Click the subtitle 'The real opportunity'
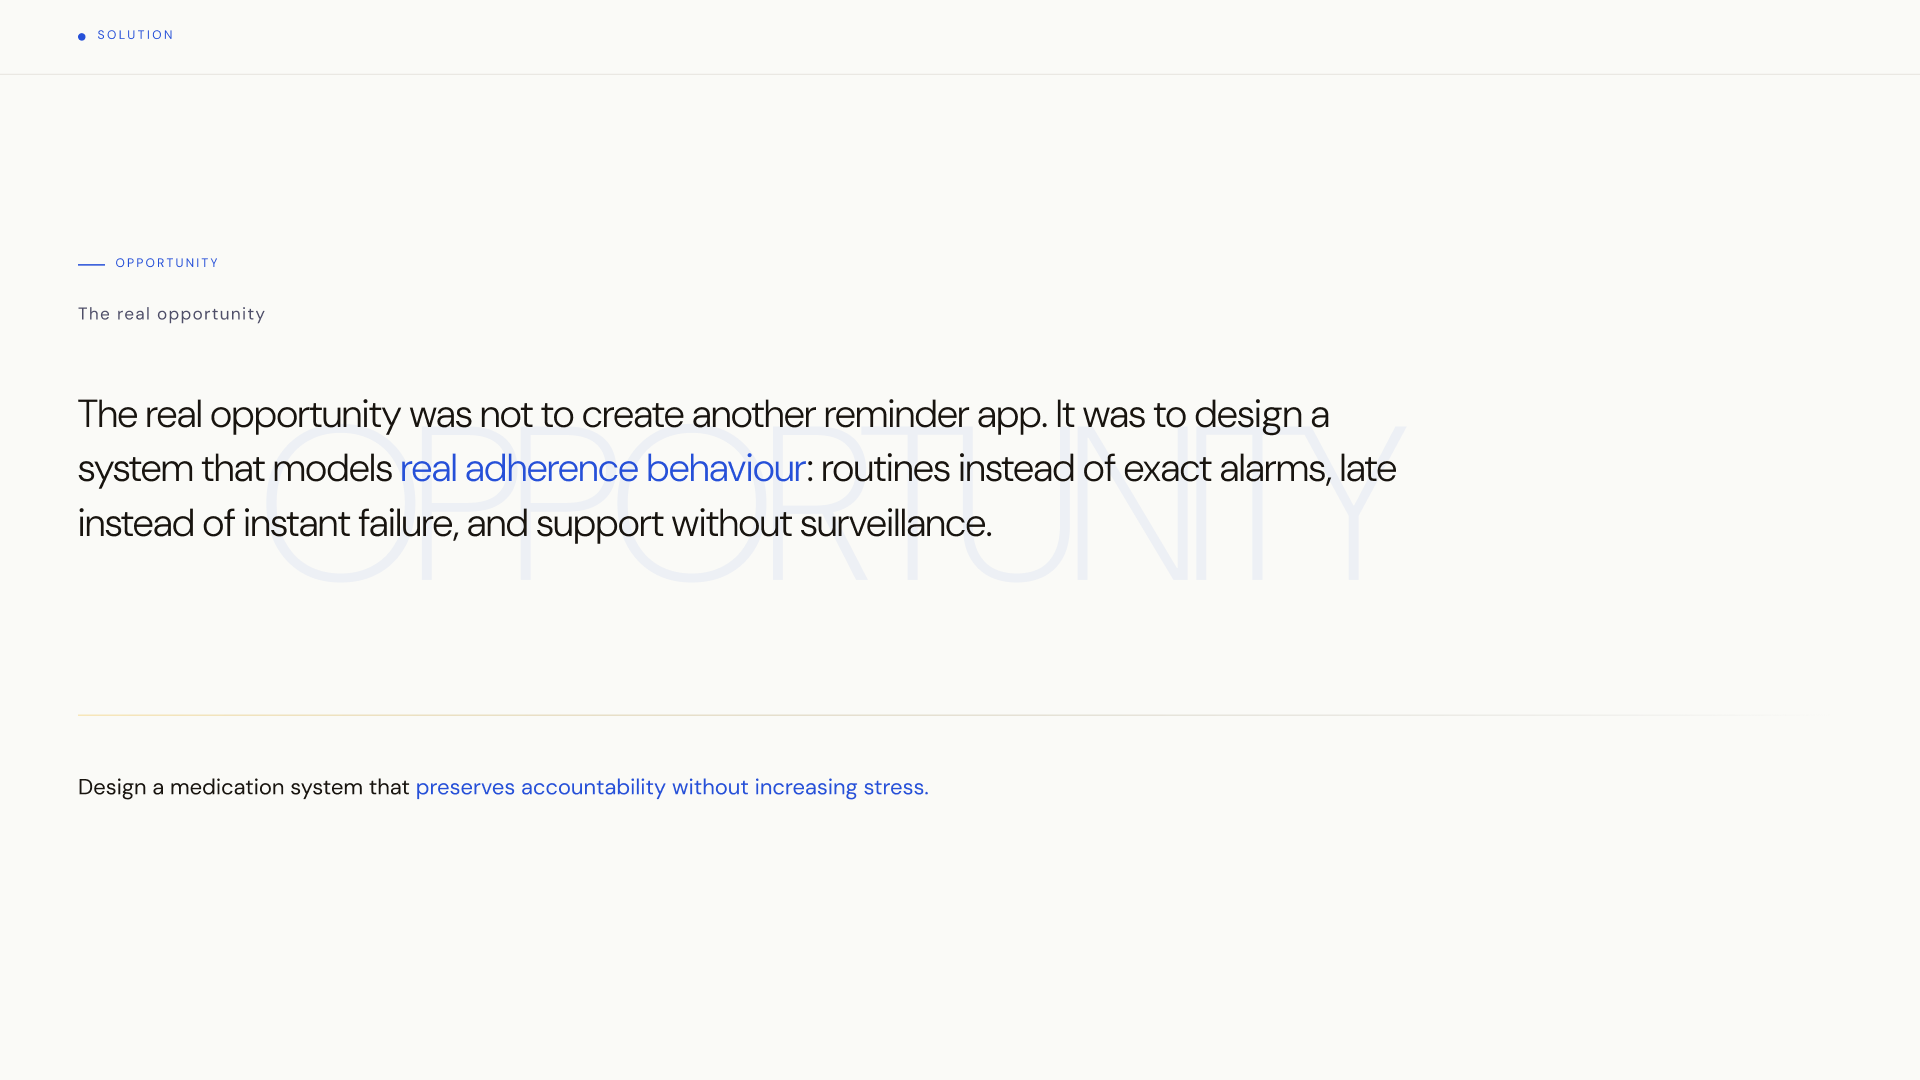This screenshot has width=1920, height=1080. [x=172, y=314]
